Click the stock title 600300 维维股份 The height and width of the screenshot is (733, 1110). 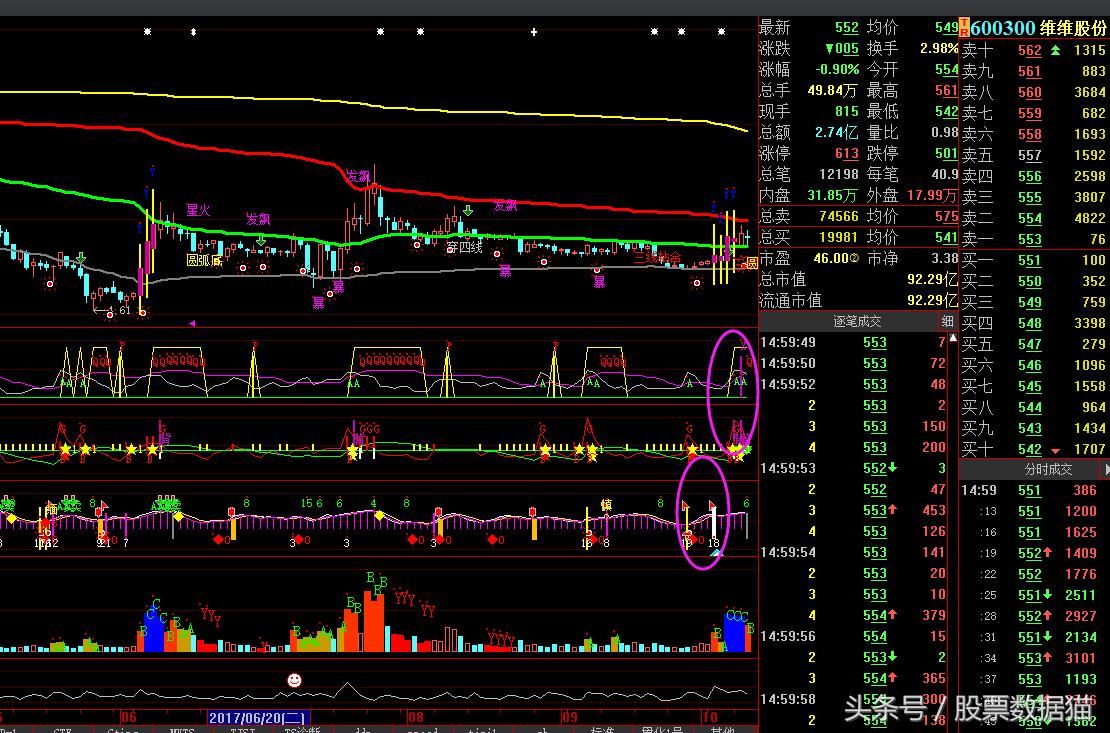[x=1038, y=28]
